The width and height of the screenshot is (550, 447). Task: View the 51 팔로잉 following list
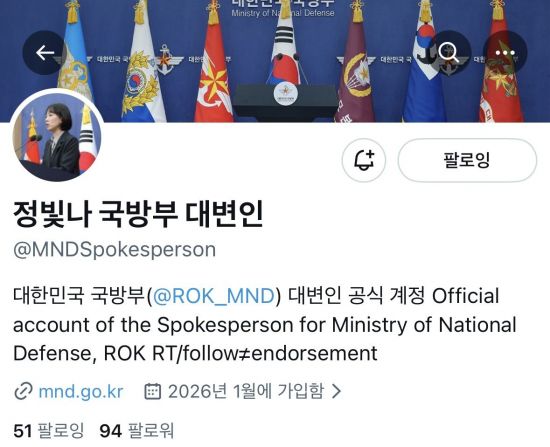tap(48, 431)
